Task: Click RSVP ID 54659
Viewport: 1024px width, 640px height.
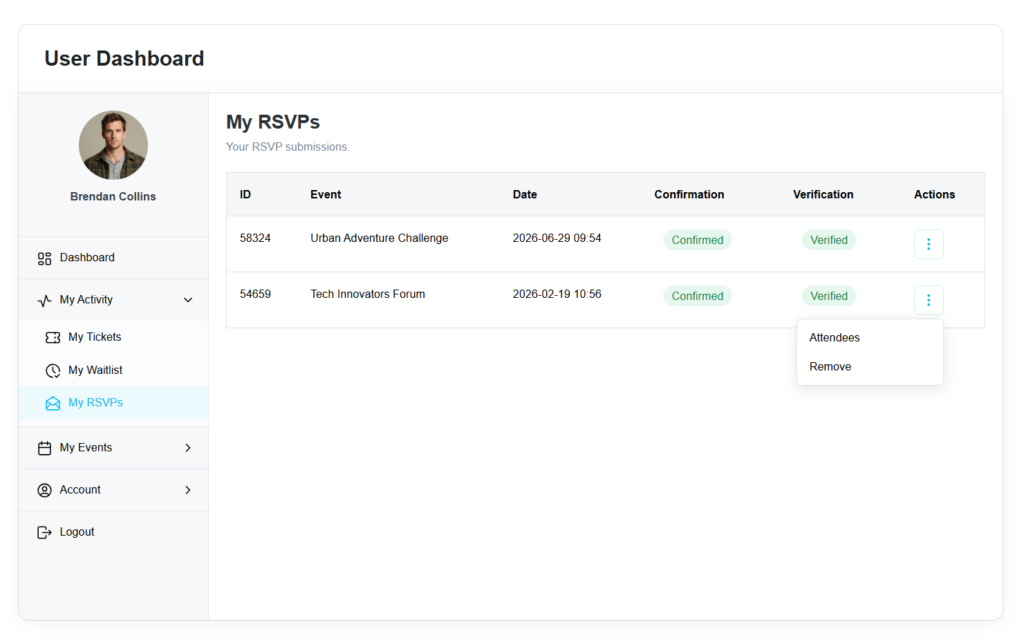Action: point(255,295)
